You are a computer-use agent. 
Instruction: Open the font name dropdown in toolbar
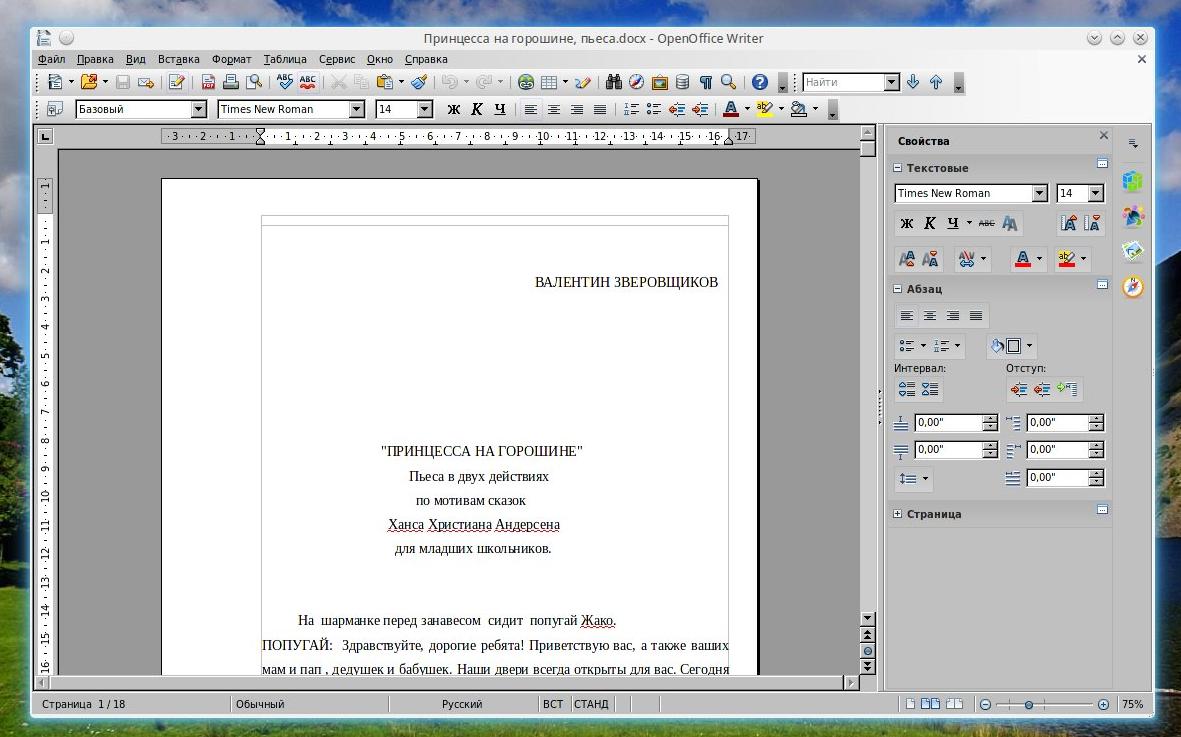(x=357, y=110)
